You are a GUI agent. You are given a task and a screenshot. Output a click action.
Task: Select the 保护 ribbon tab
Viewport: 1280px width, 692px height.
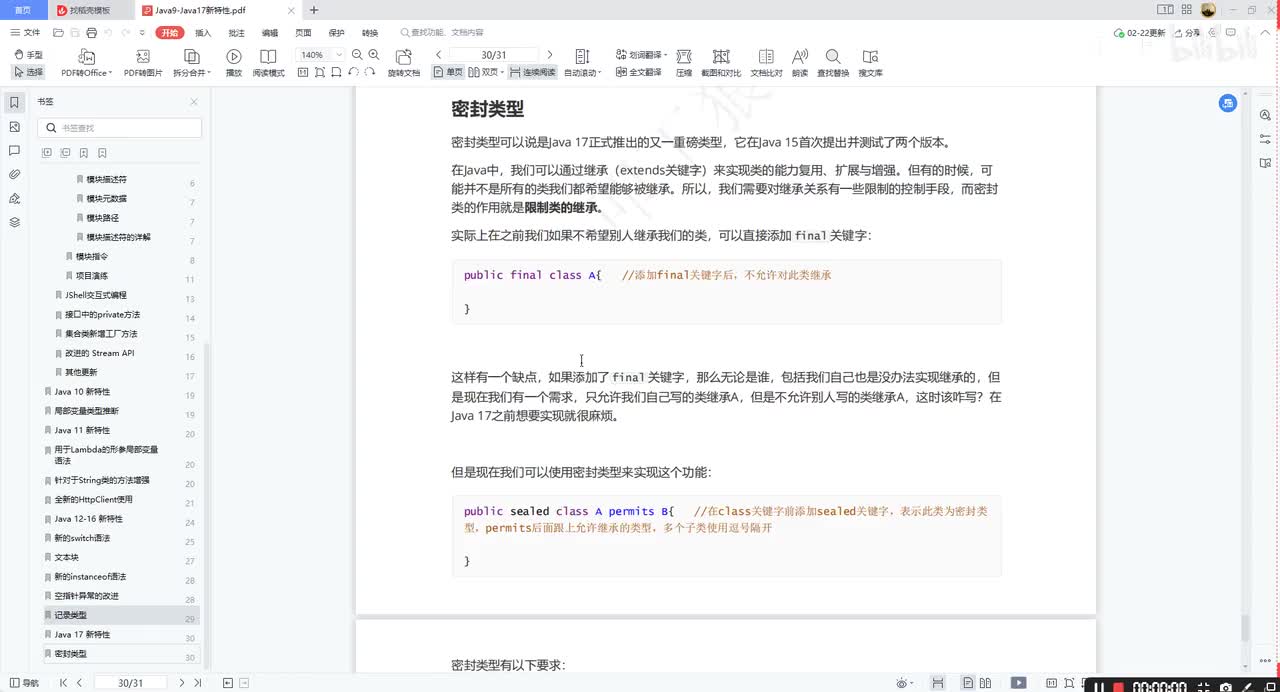[337, 32]
